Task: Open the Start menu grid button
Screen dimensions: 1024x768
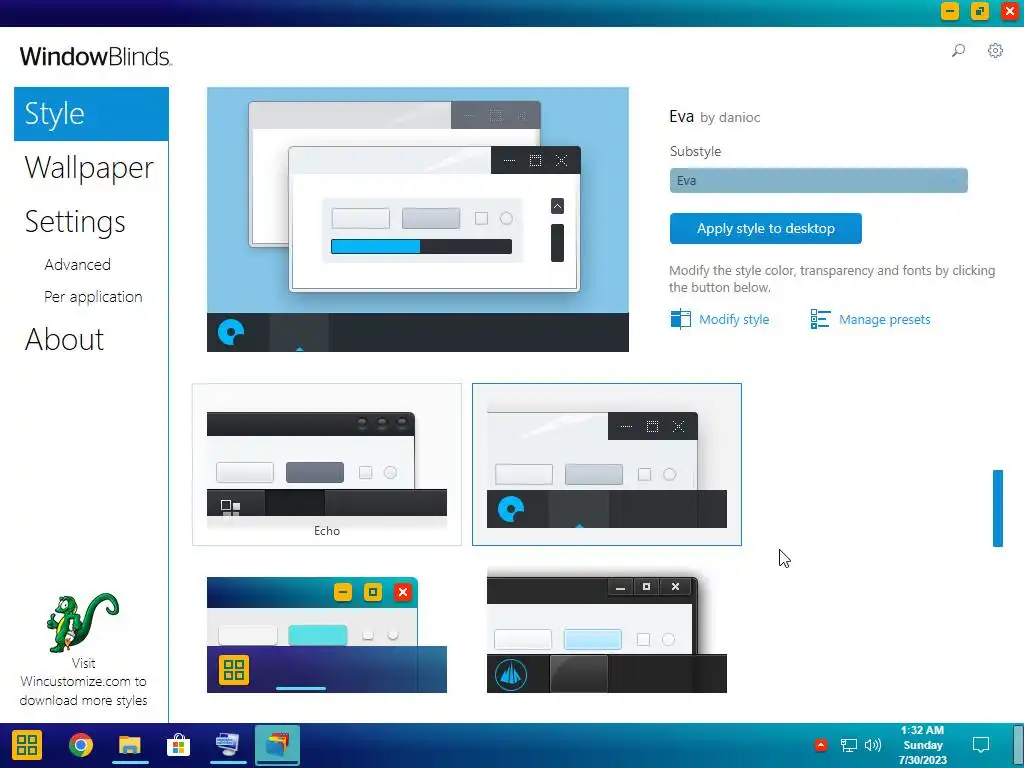Action: click(x=27, y=744)
